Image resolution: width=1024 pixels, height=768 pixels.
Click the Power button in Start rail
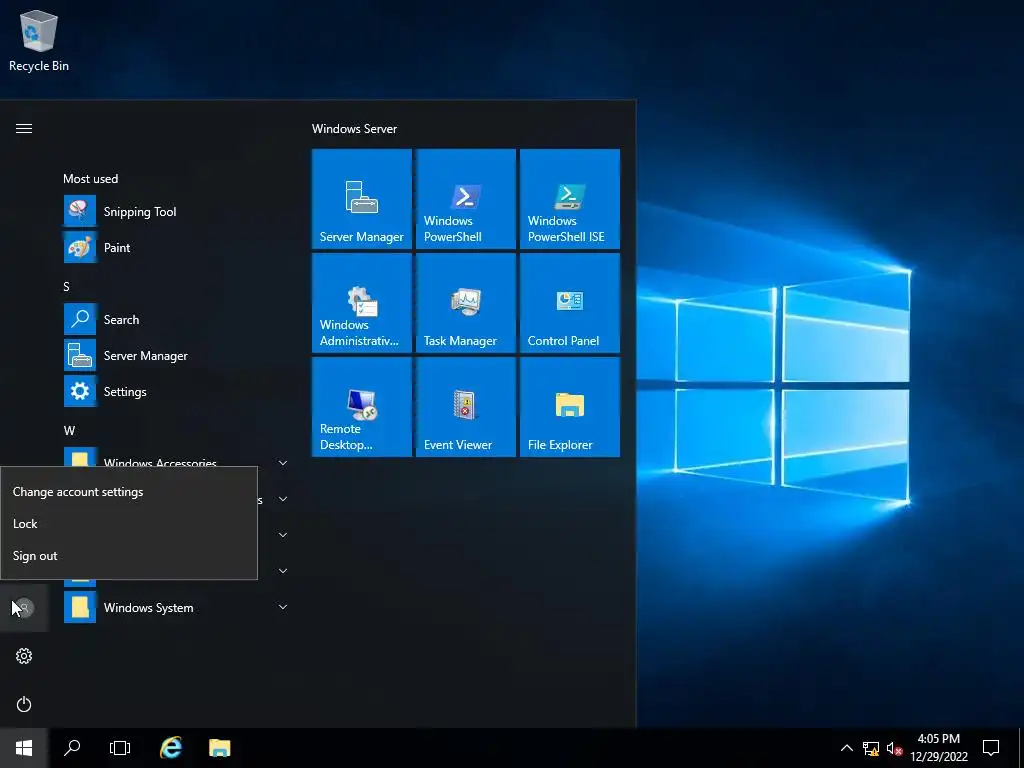point(24,704)
